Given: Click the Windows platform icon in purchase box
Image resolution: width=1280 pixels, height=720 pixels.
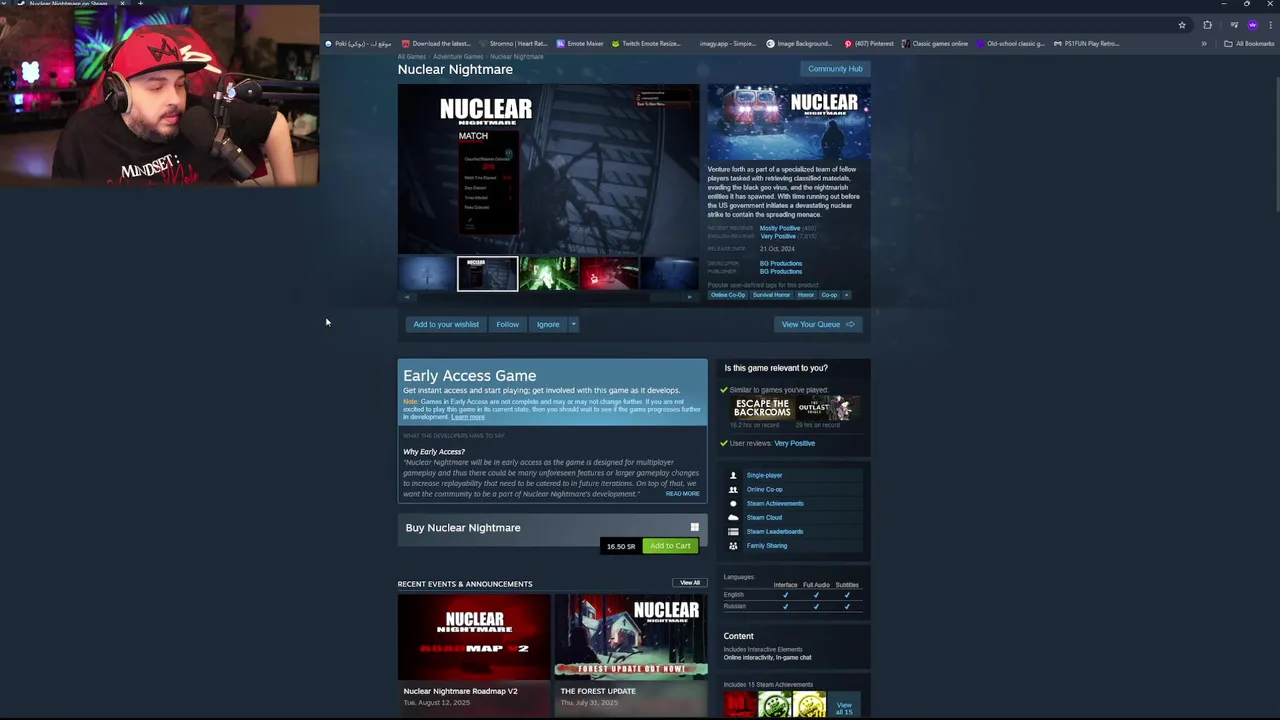Looking at the screenshot, I should point(694,528).
